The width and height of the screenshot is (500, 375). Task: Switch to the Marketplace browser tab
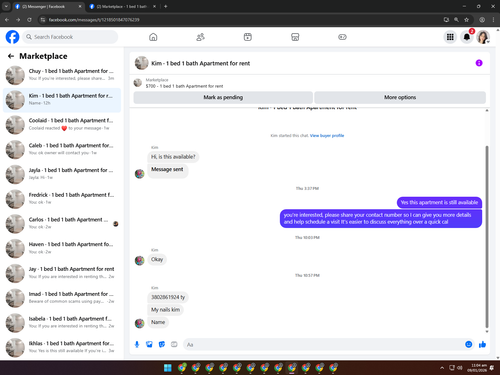(x=122, y=6)
